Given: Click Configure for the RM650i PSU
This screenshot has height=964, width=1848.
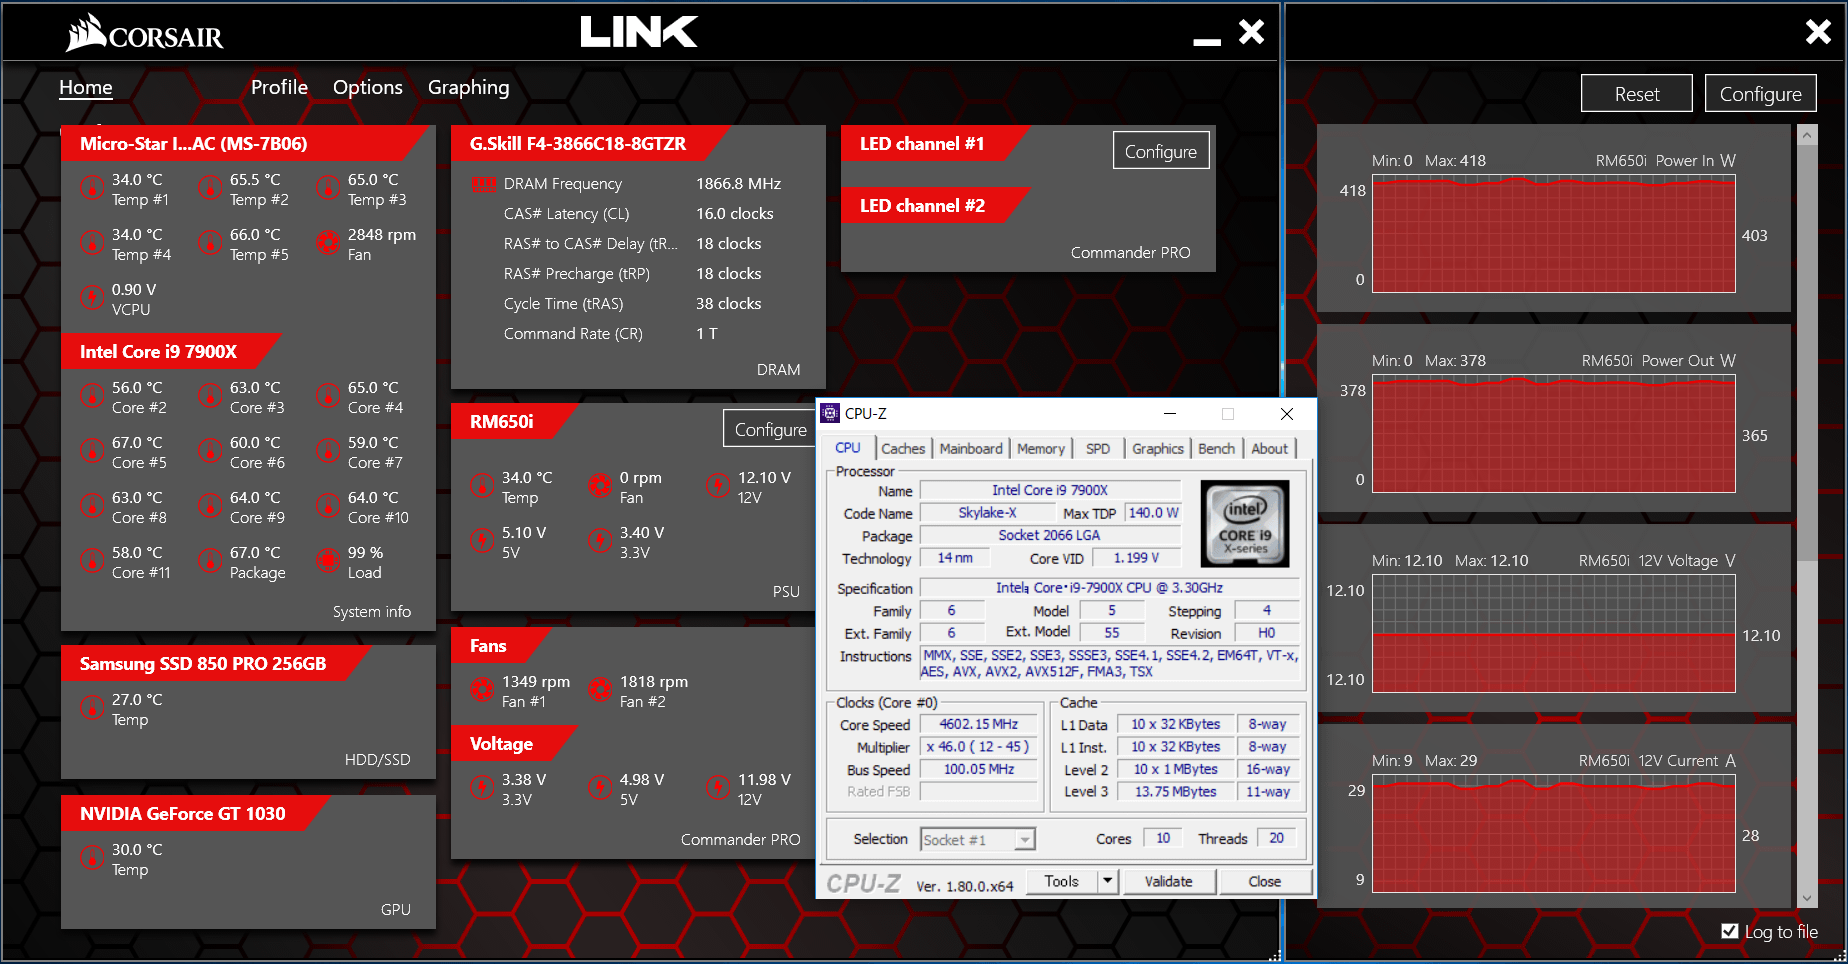Looking at the screenshot, I should point(770,429).
